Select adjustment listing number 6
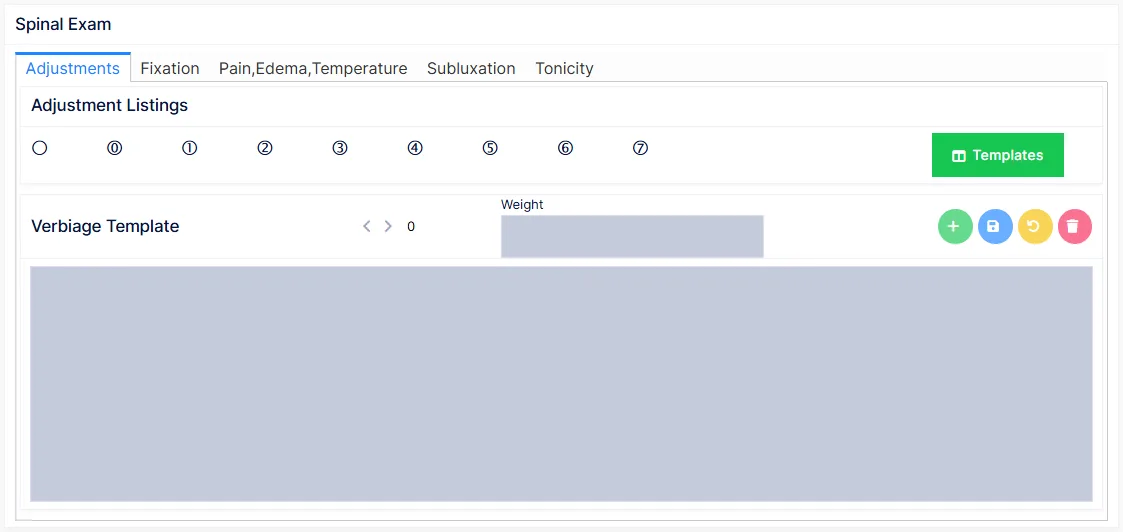 coord(566,148)
